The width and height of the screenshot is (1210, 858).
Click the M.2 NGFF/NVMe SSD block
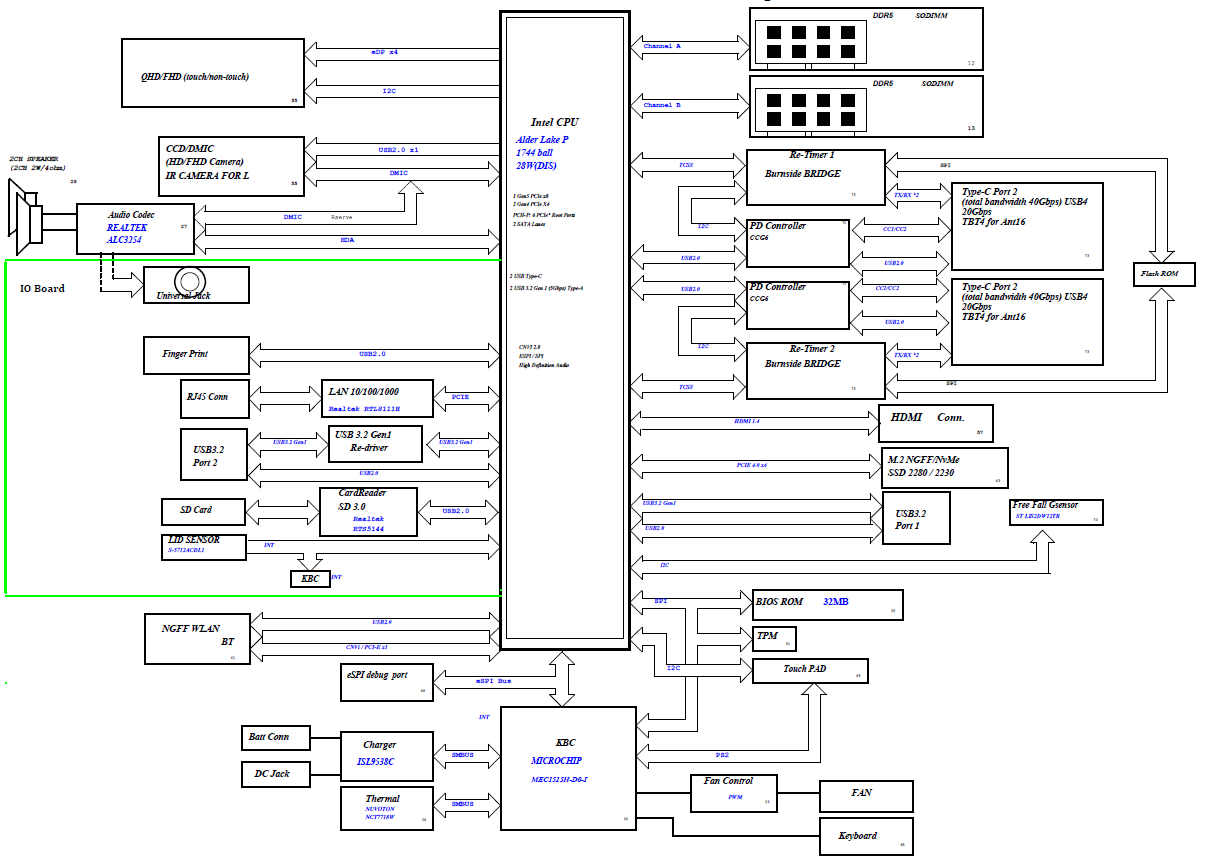[x=944, y=467]
